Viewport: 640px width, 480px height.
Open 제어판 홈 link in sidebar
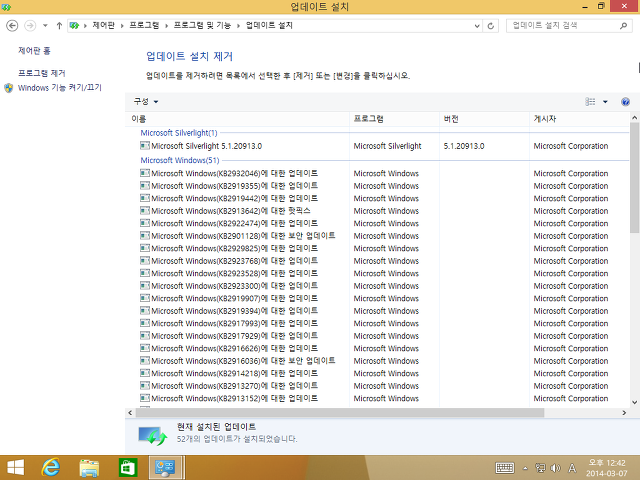click(34, 51)
